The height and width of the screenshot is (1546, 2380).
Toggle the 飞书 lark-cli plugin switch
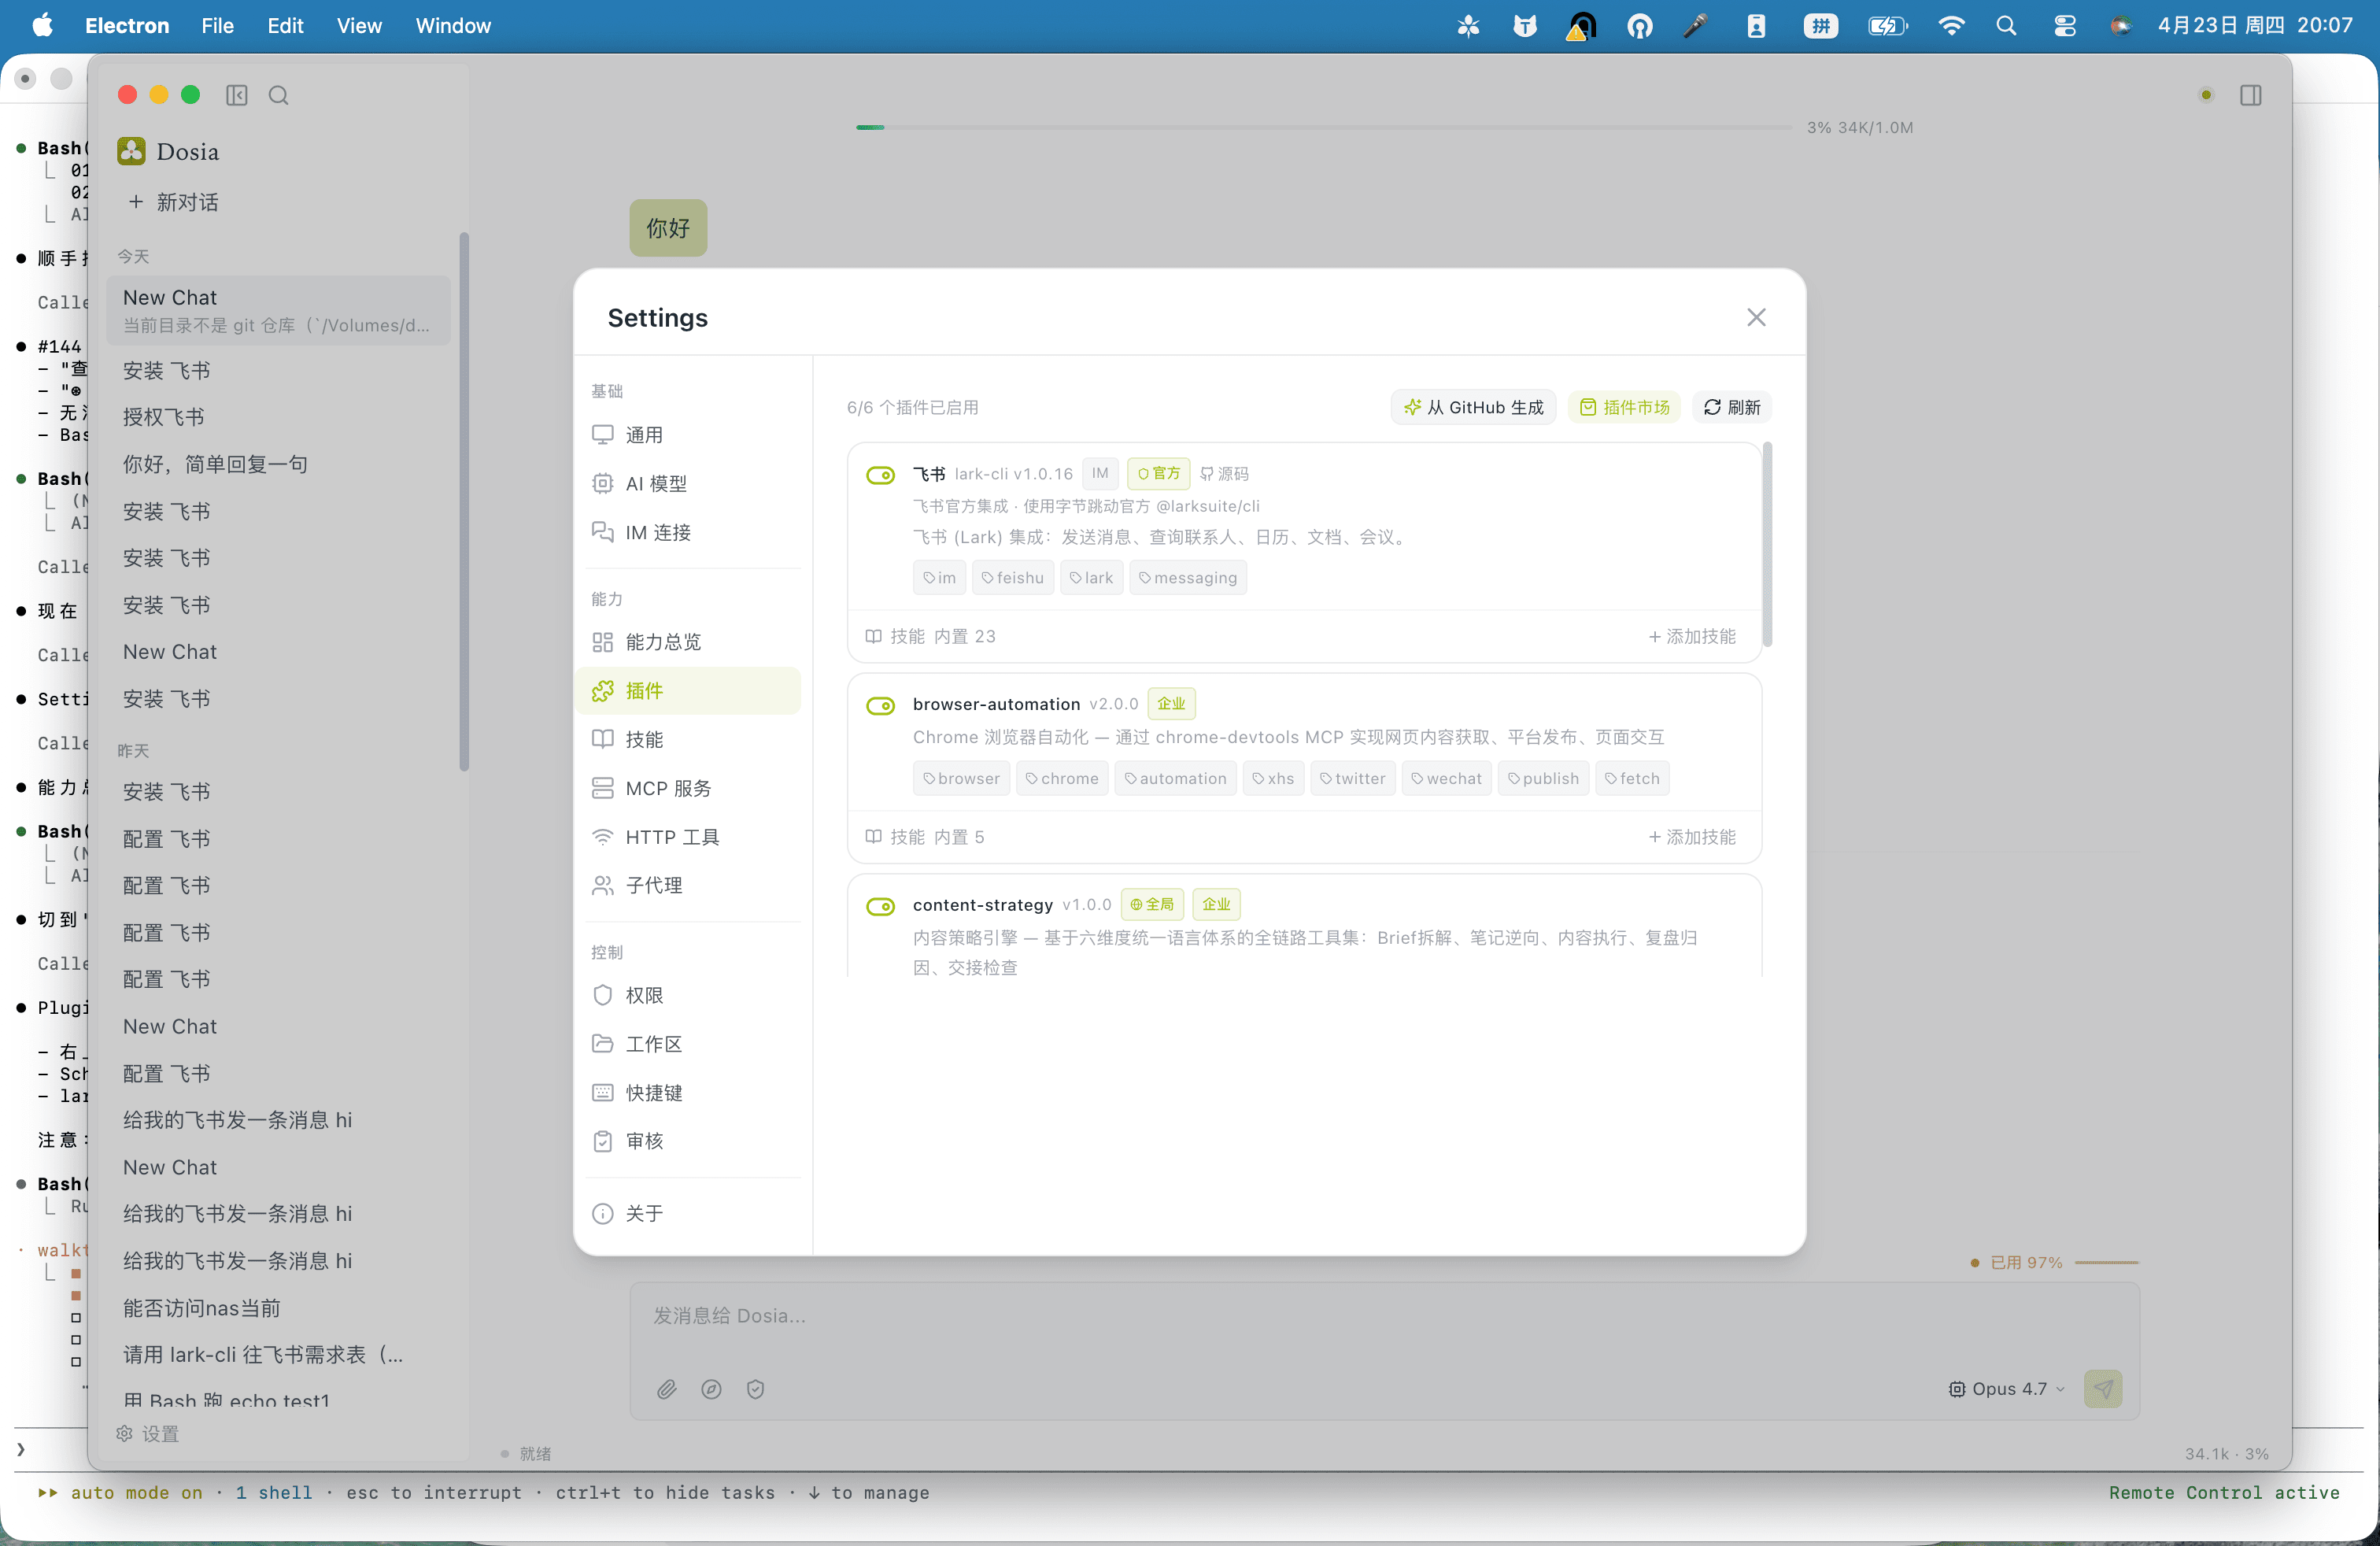coord(880,475)
